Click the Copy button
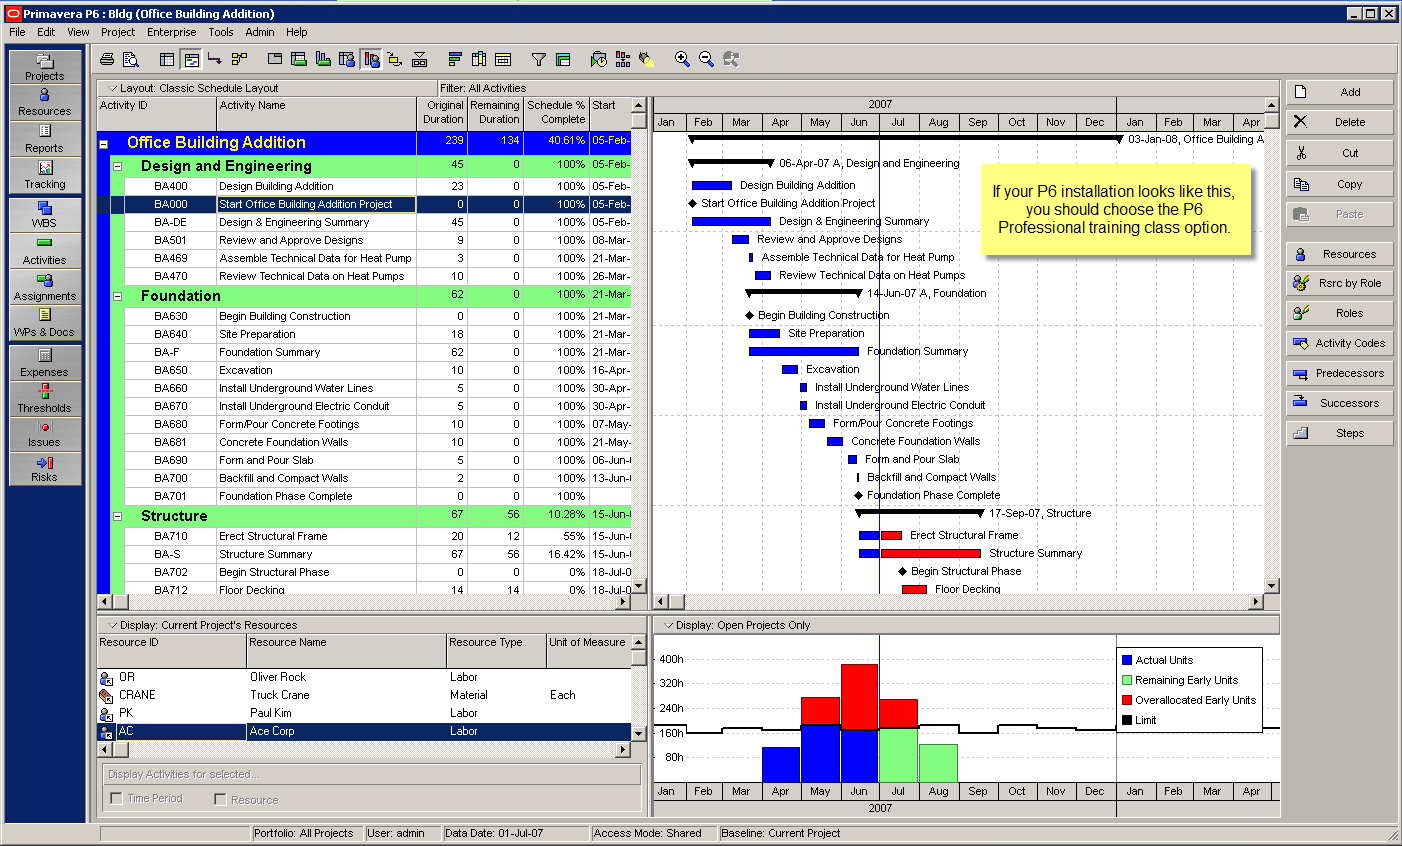Image resolution: width=1402 pixels, height=846 pixels. [x=1339, y=184]
